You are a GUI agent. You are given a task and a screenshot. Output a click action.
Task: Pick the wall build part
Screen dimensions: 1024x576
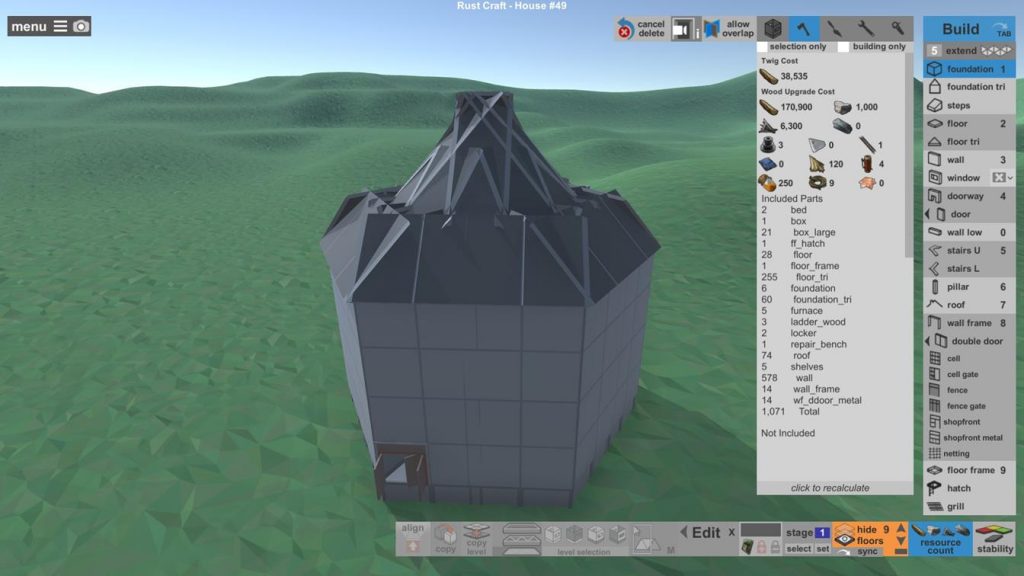point(969,159)
